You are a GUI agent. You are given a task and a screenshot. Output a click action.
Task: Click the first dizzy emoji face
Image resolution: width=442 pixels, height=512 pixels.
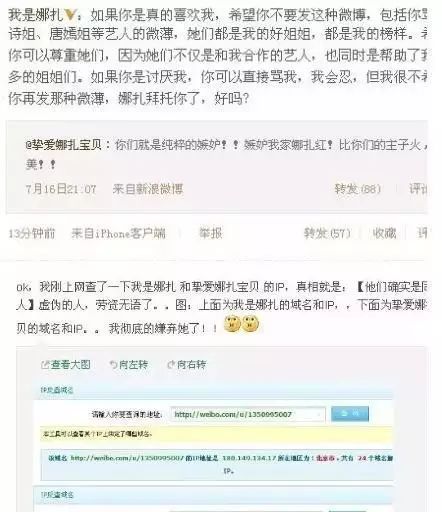(232, 324)
